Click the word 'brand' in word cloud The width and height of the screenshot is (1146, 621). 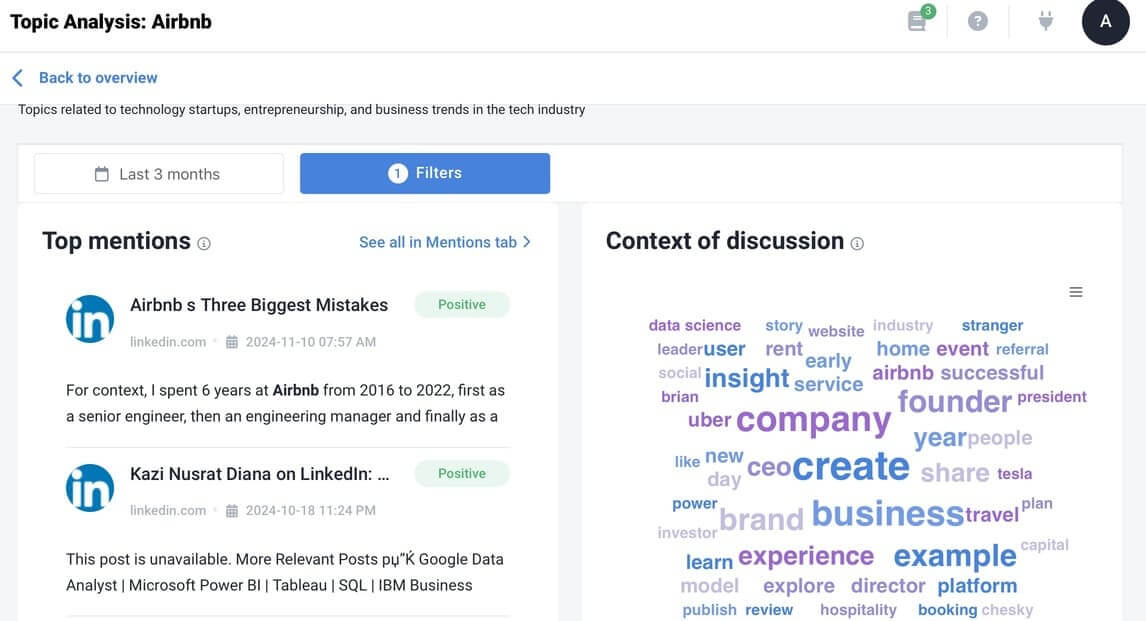tap(761, 519)
